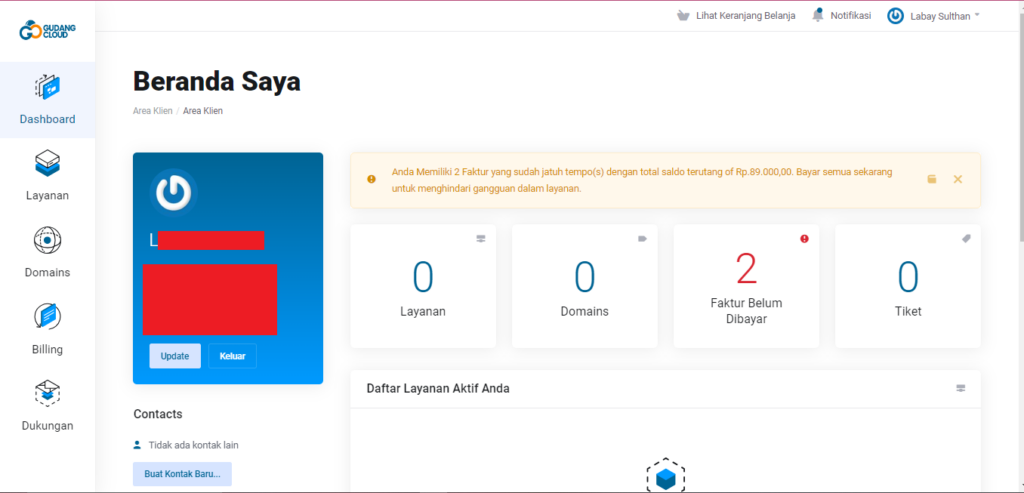Collapse the Daftar Layanan Aktif panel icon
The image size is (1024, 493).
tap(961, 388)
